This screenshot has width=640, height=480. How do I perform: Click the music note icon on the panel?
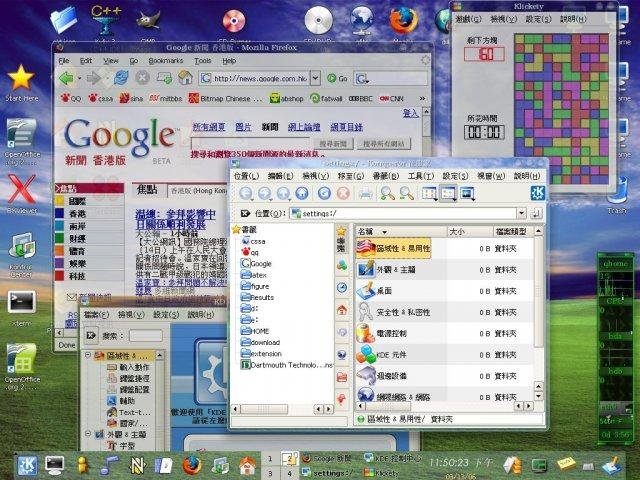click(x=109, y=465)
